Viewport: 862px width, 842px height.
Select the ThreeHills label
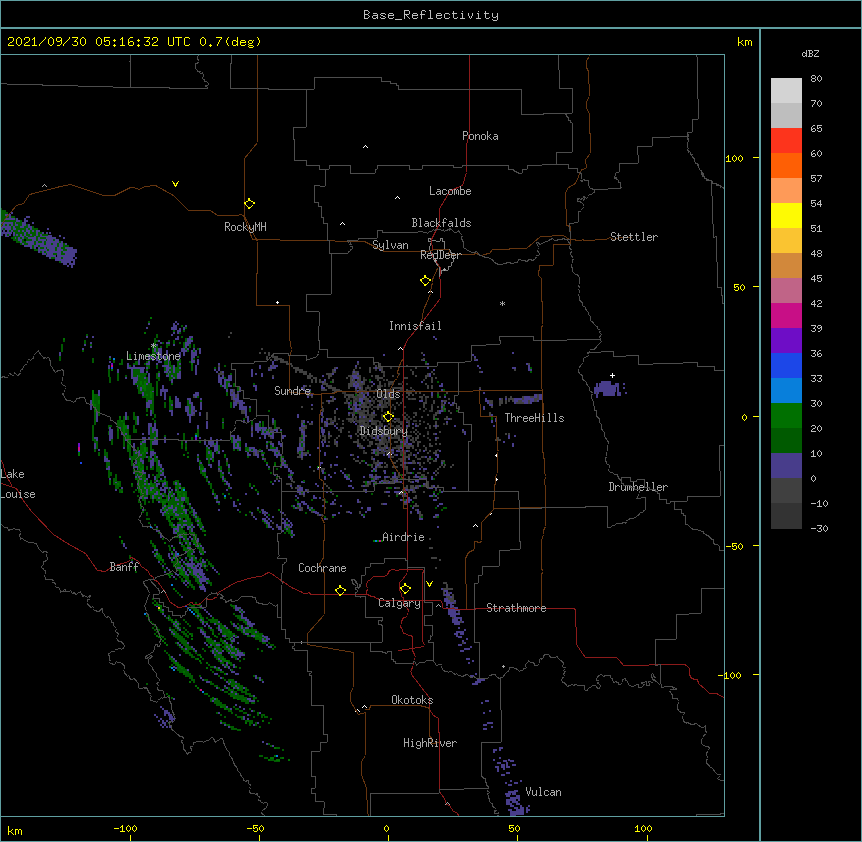(534, 418)
